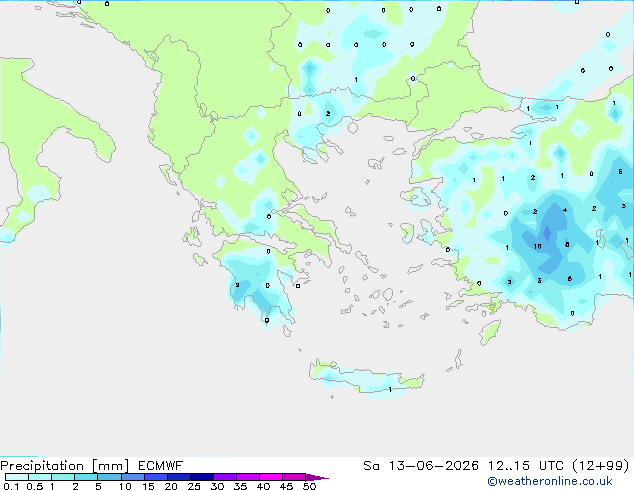
Task: Click the "25" legend scale label
Action: click(x=194, y=486)
